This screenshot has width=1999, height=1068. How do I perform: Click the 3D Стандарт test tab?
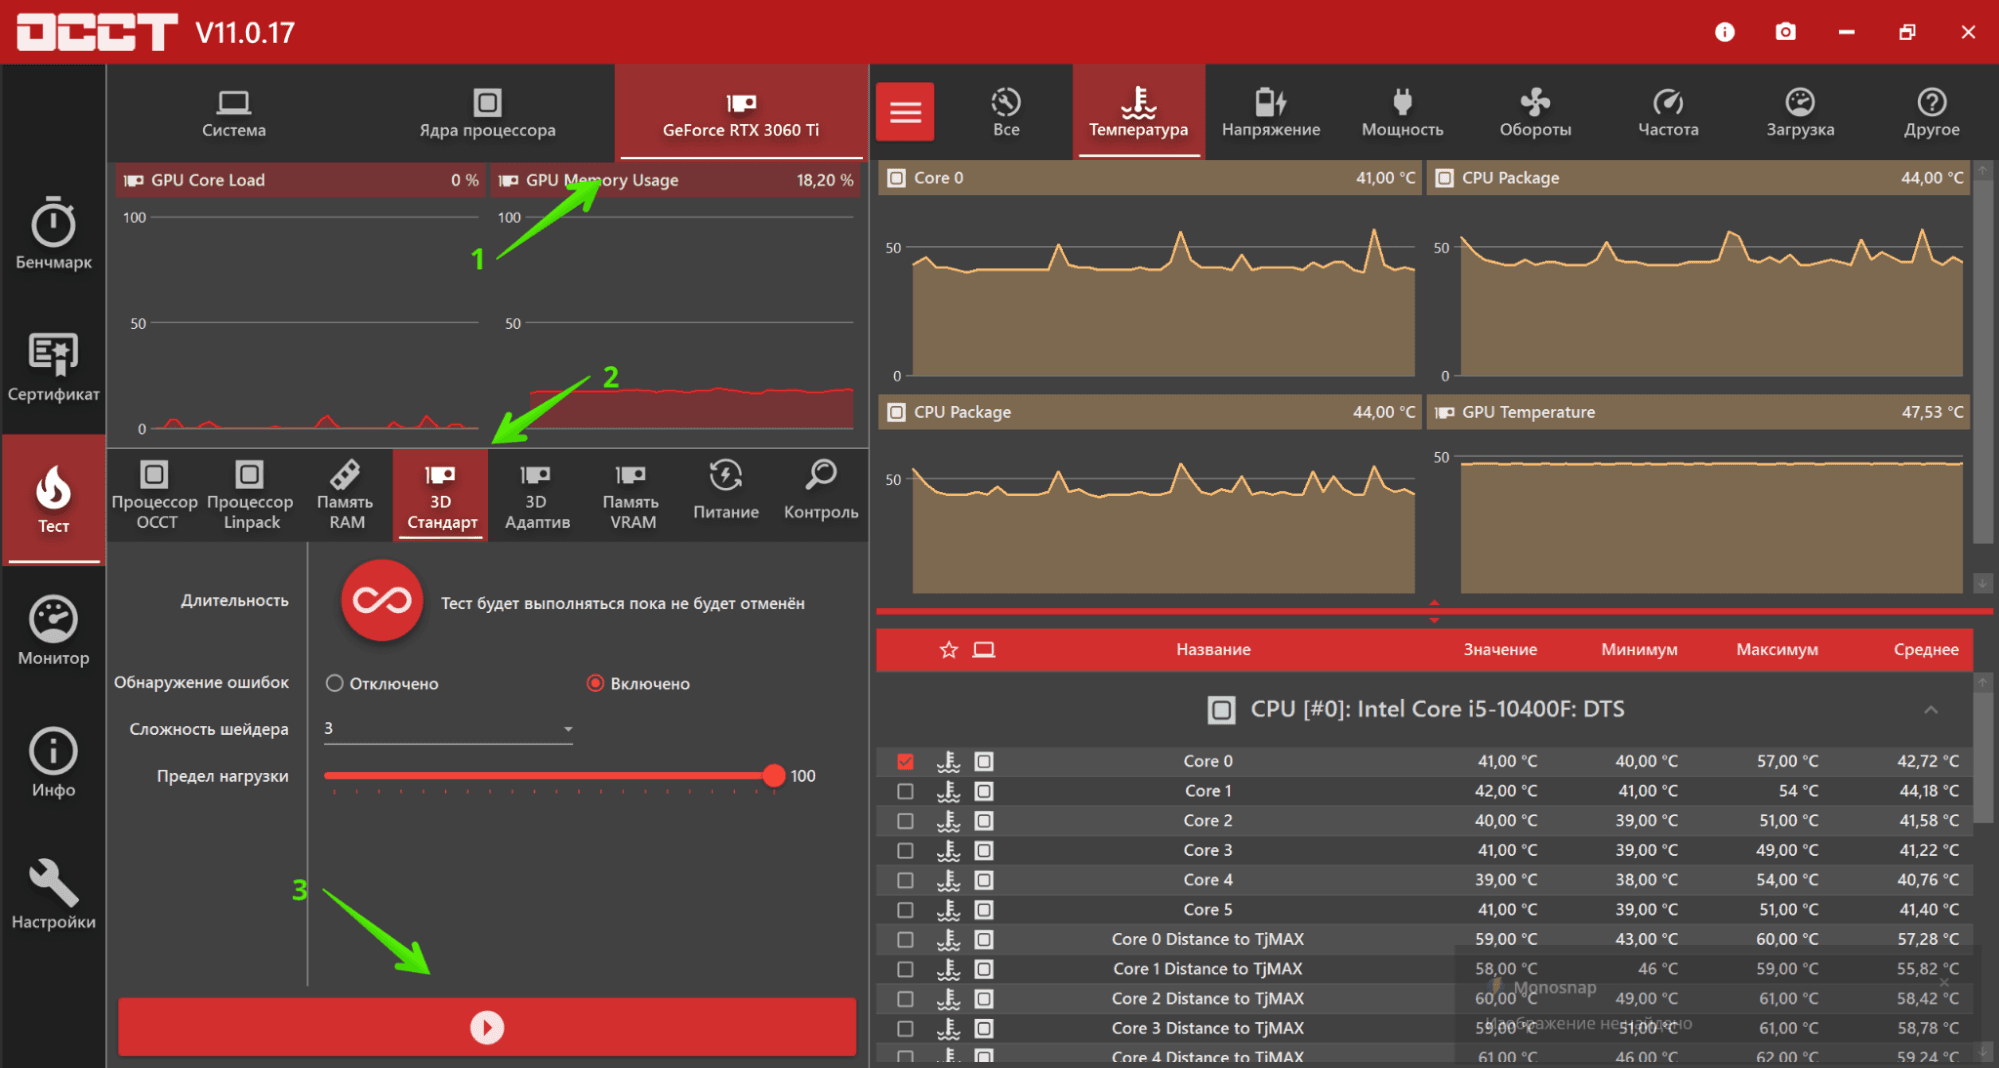441,495
